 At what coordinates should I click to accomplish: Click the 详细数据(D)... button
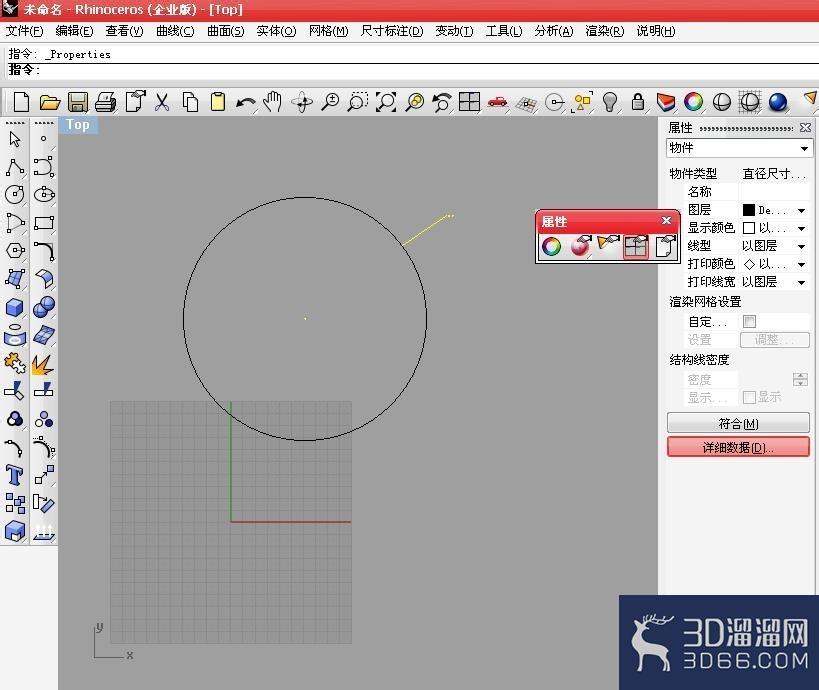pyautogui.click(x=738, y=448)
